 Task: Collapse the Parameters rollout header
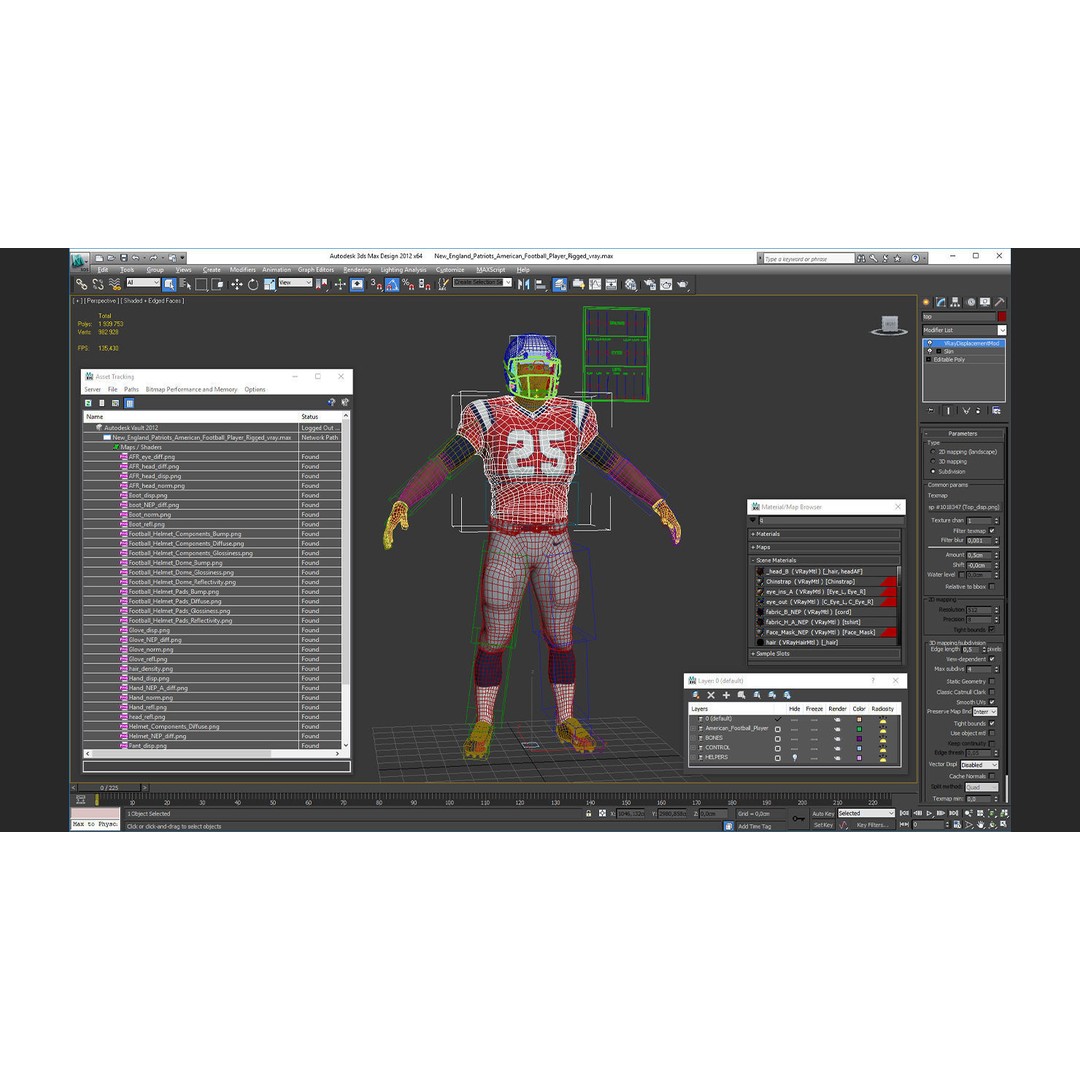coord(962,433)
